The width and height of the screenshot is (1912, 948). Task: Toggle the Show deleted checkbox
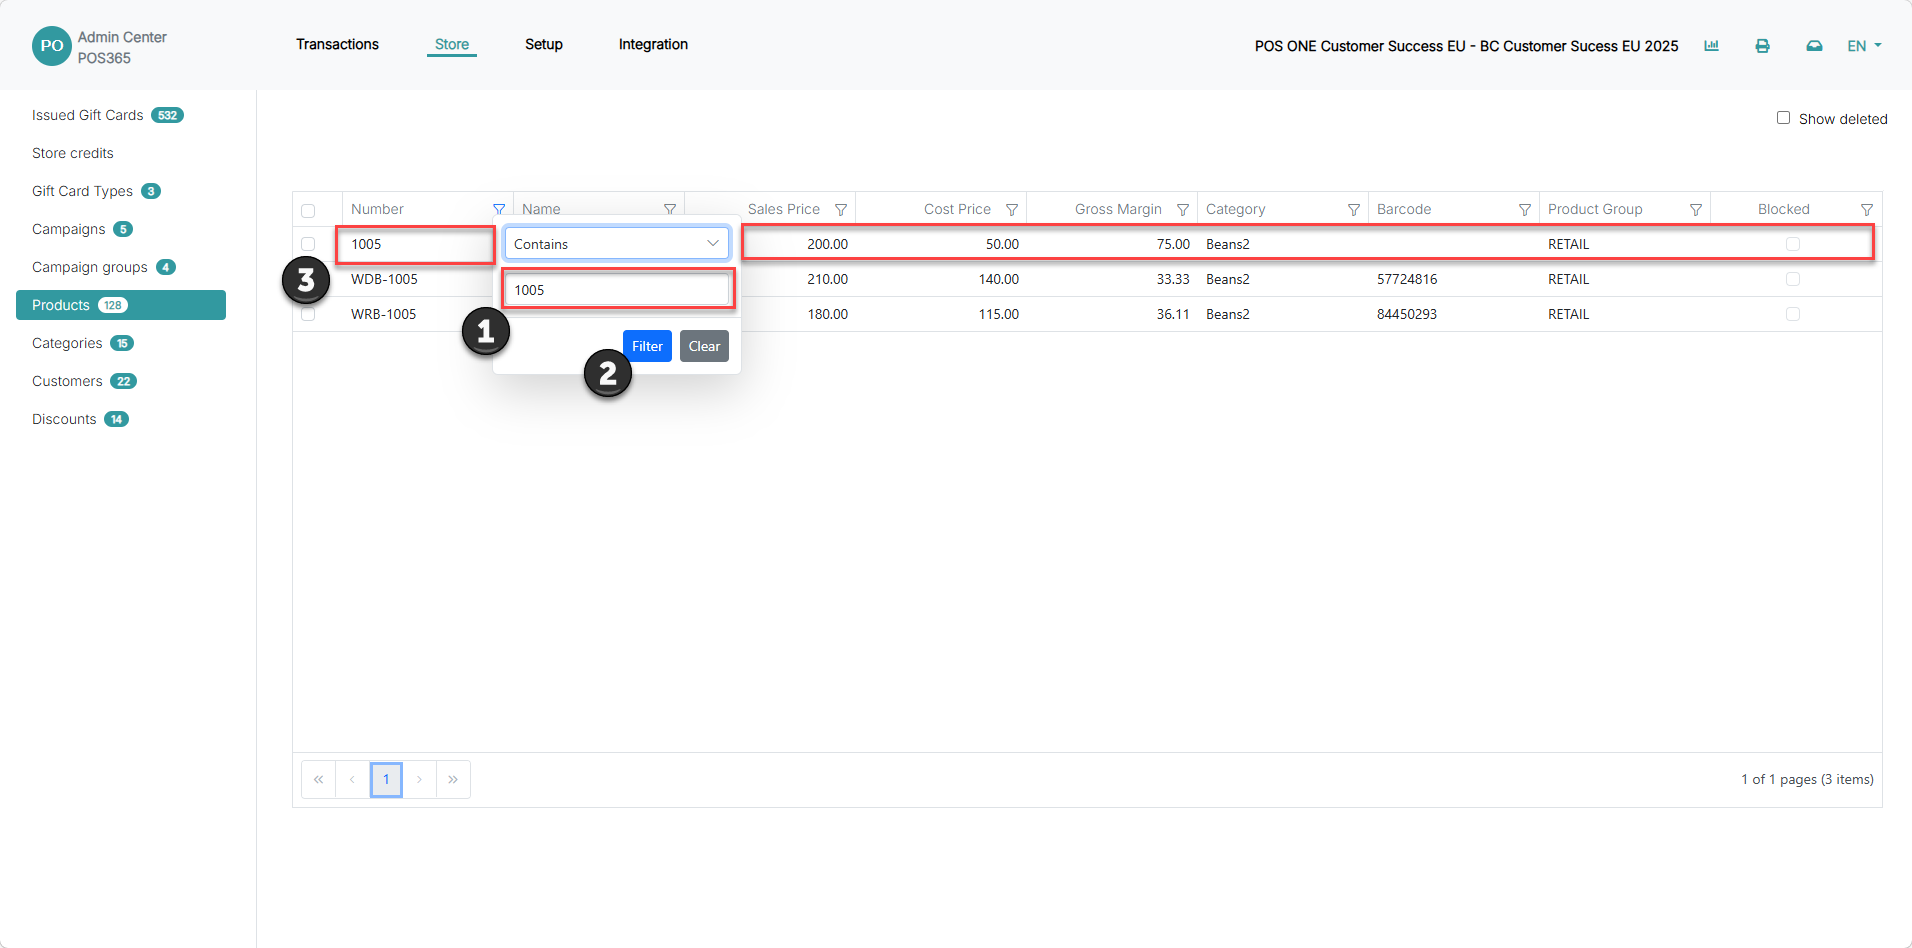(x=1783, y=118)
